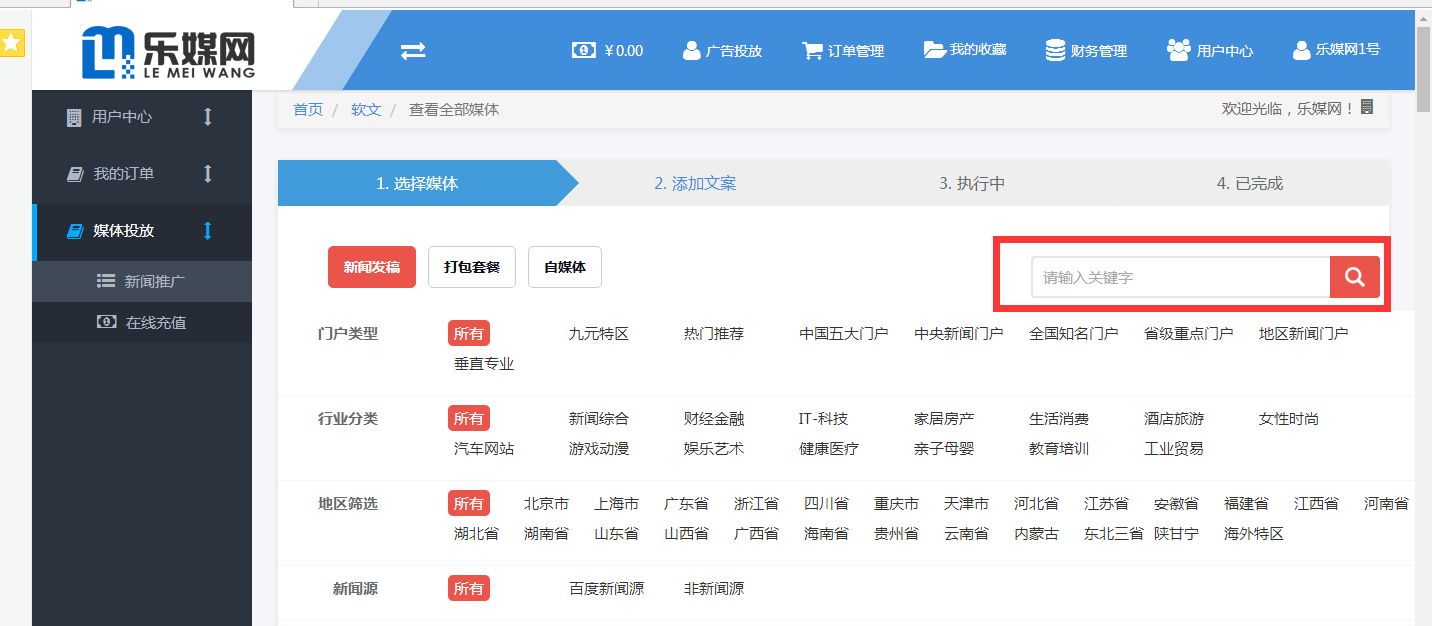Click the building icon beside welcome message
This screenshot has height=626, width=1432.
tap(1367, 107)
